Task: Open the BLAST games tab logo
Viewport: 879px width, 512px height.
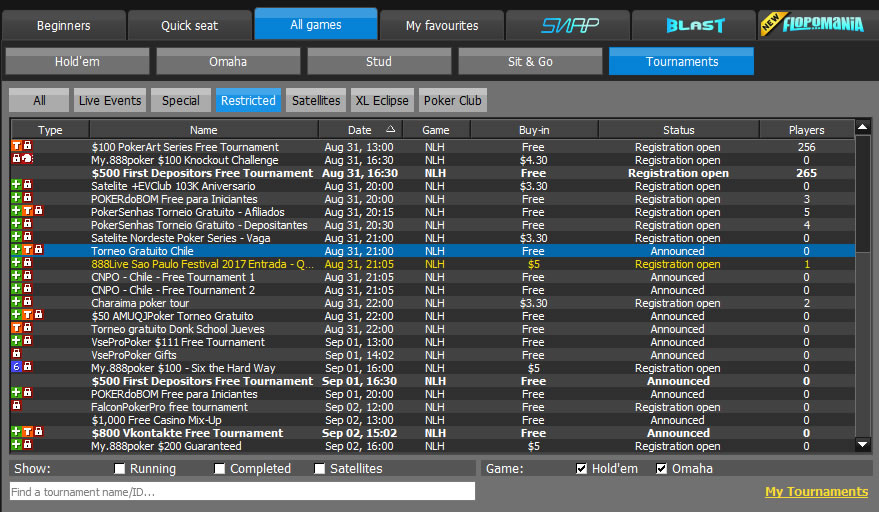Action: [694, 25]
